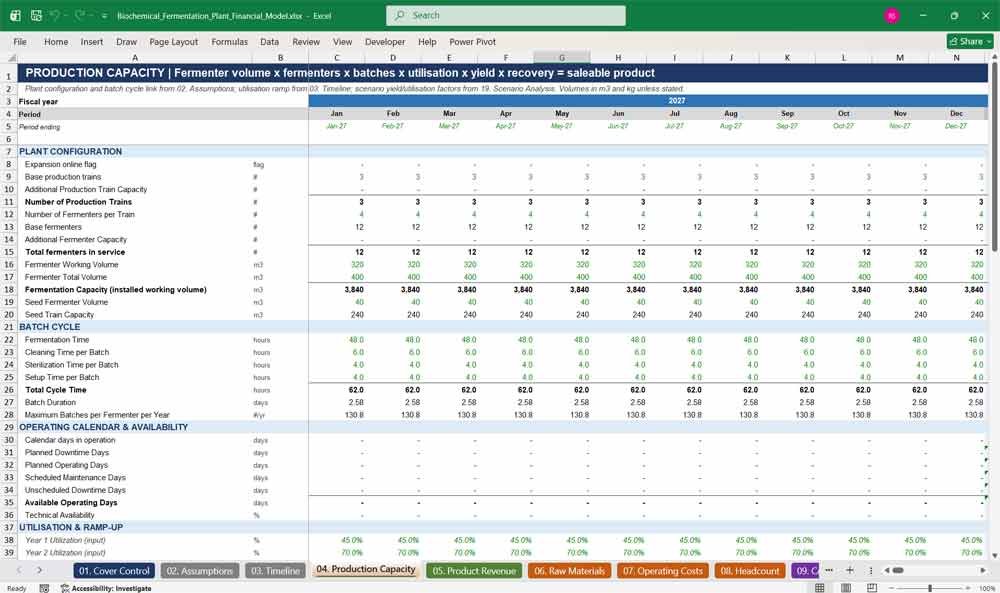
Task: Select column A header
Action: pyautogui.click(x=135, y=57)
